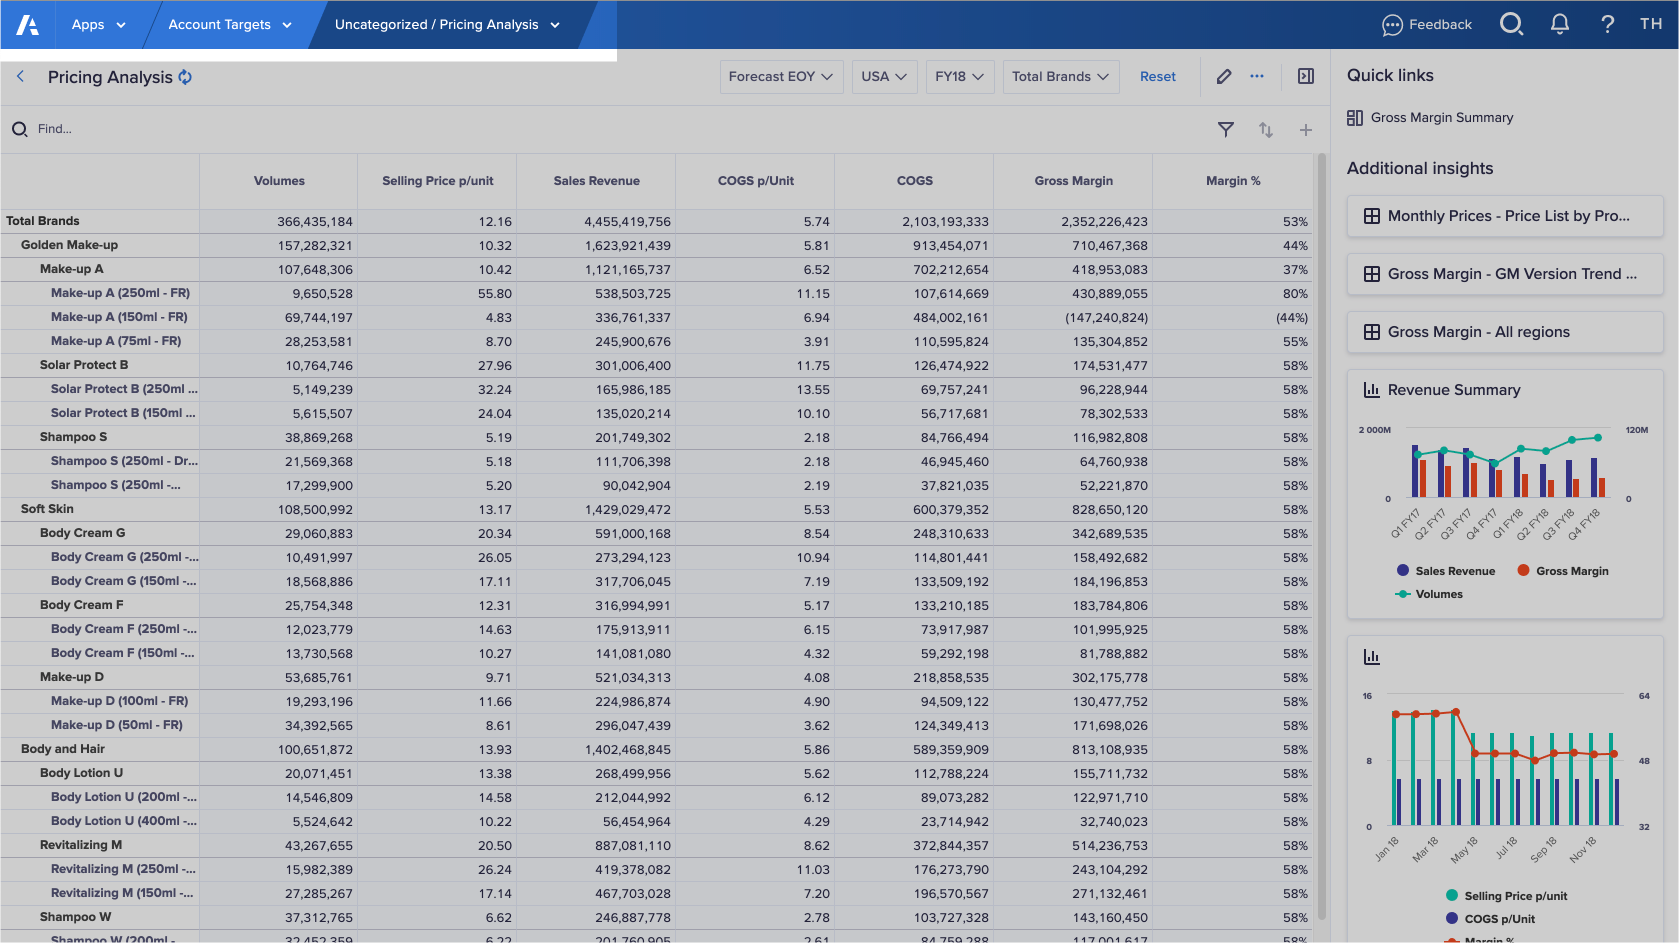Open the Gross Margin Summary quick link
The image size is (1679, 943).
(x=1441, y=118)
